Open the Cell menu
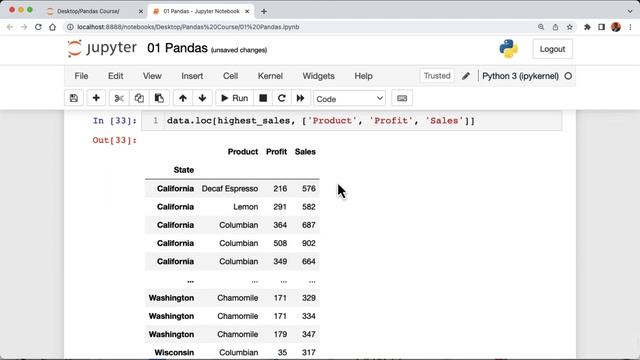 [x=231, y=76]
